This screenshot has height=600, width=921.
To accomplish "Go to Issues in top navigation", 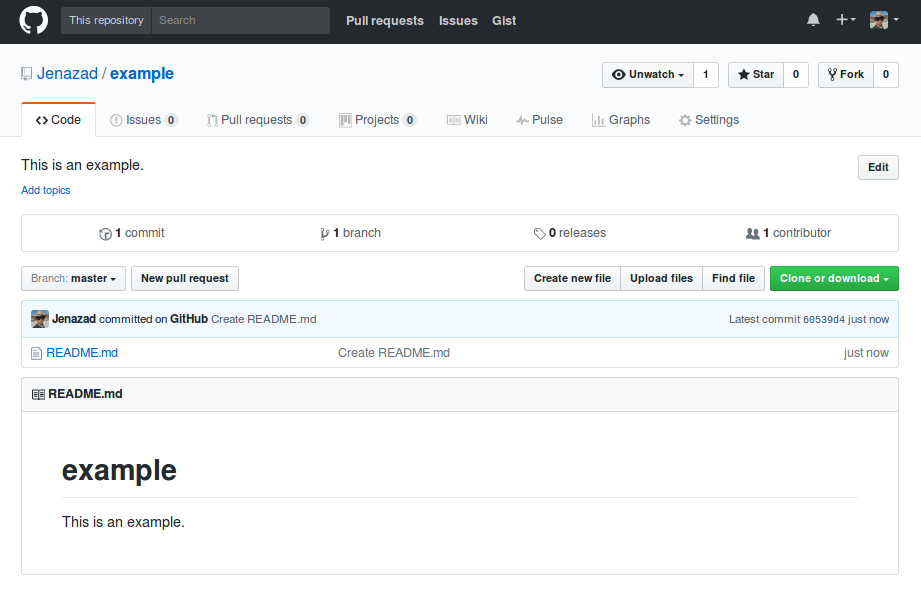I will tap(458, 21).
